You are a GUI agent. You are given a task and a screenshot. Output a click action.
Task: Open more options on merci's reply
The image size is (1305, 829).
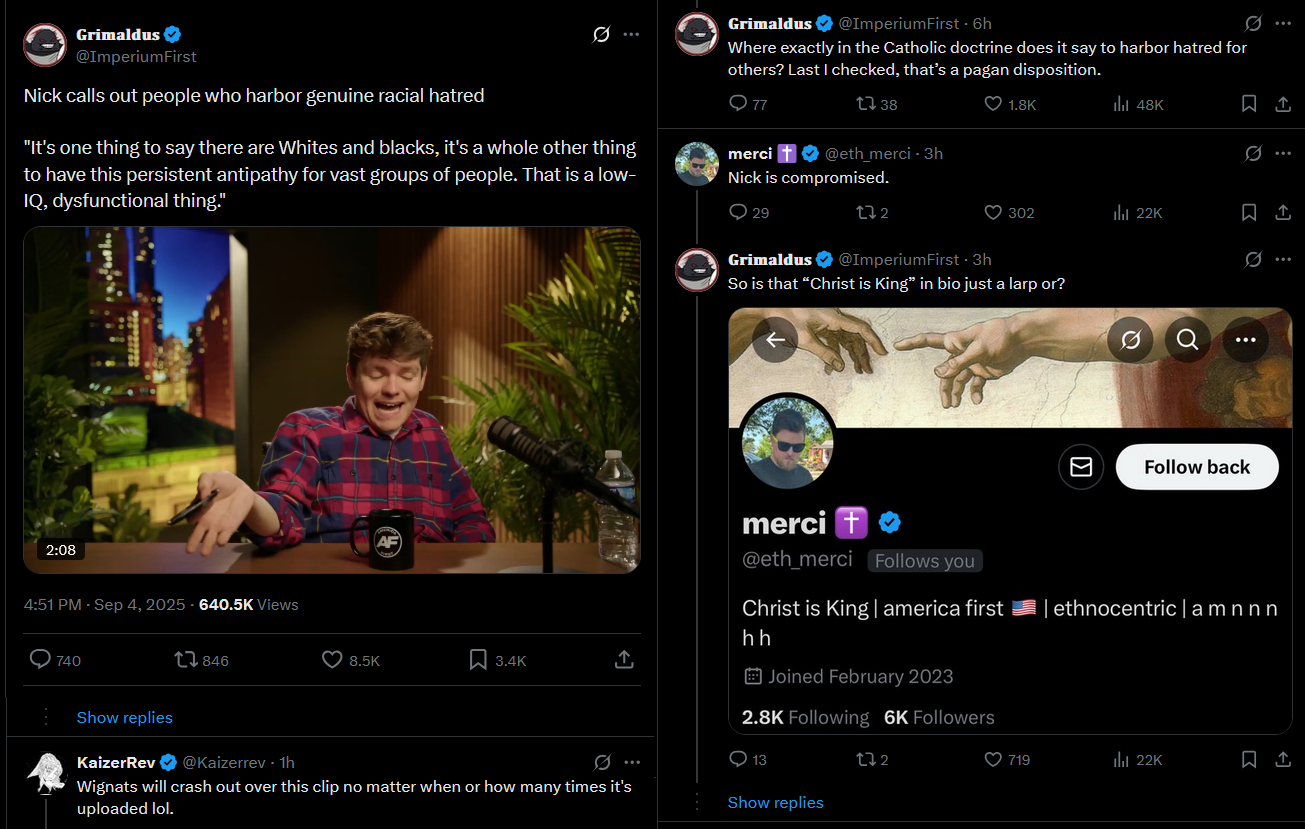point(1283,153)
